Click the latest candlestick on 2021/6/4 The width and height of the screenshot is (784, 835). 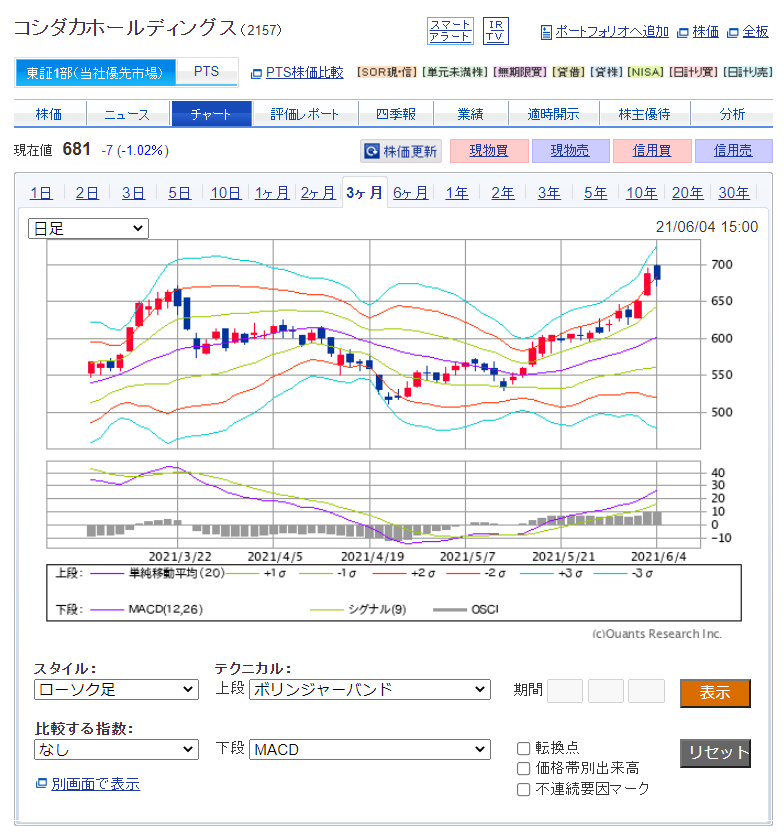pos(657,273)
